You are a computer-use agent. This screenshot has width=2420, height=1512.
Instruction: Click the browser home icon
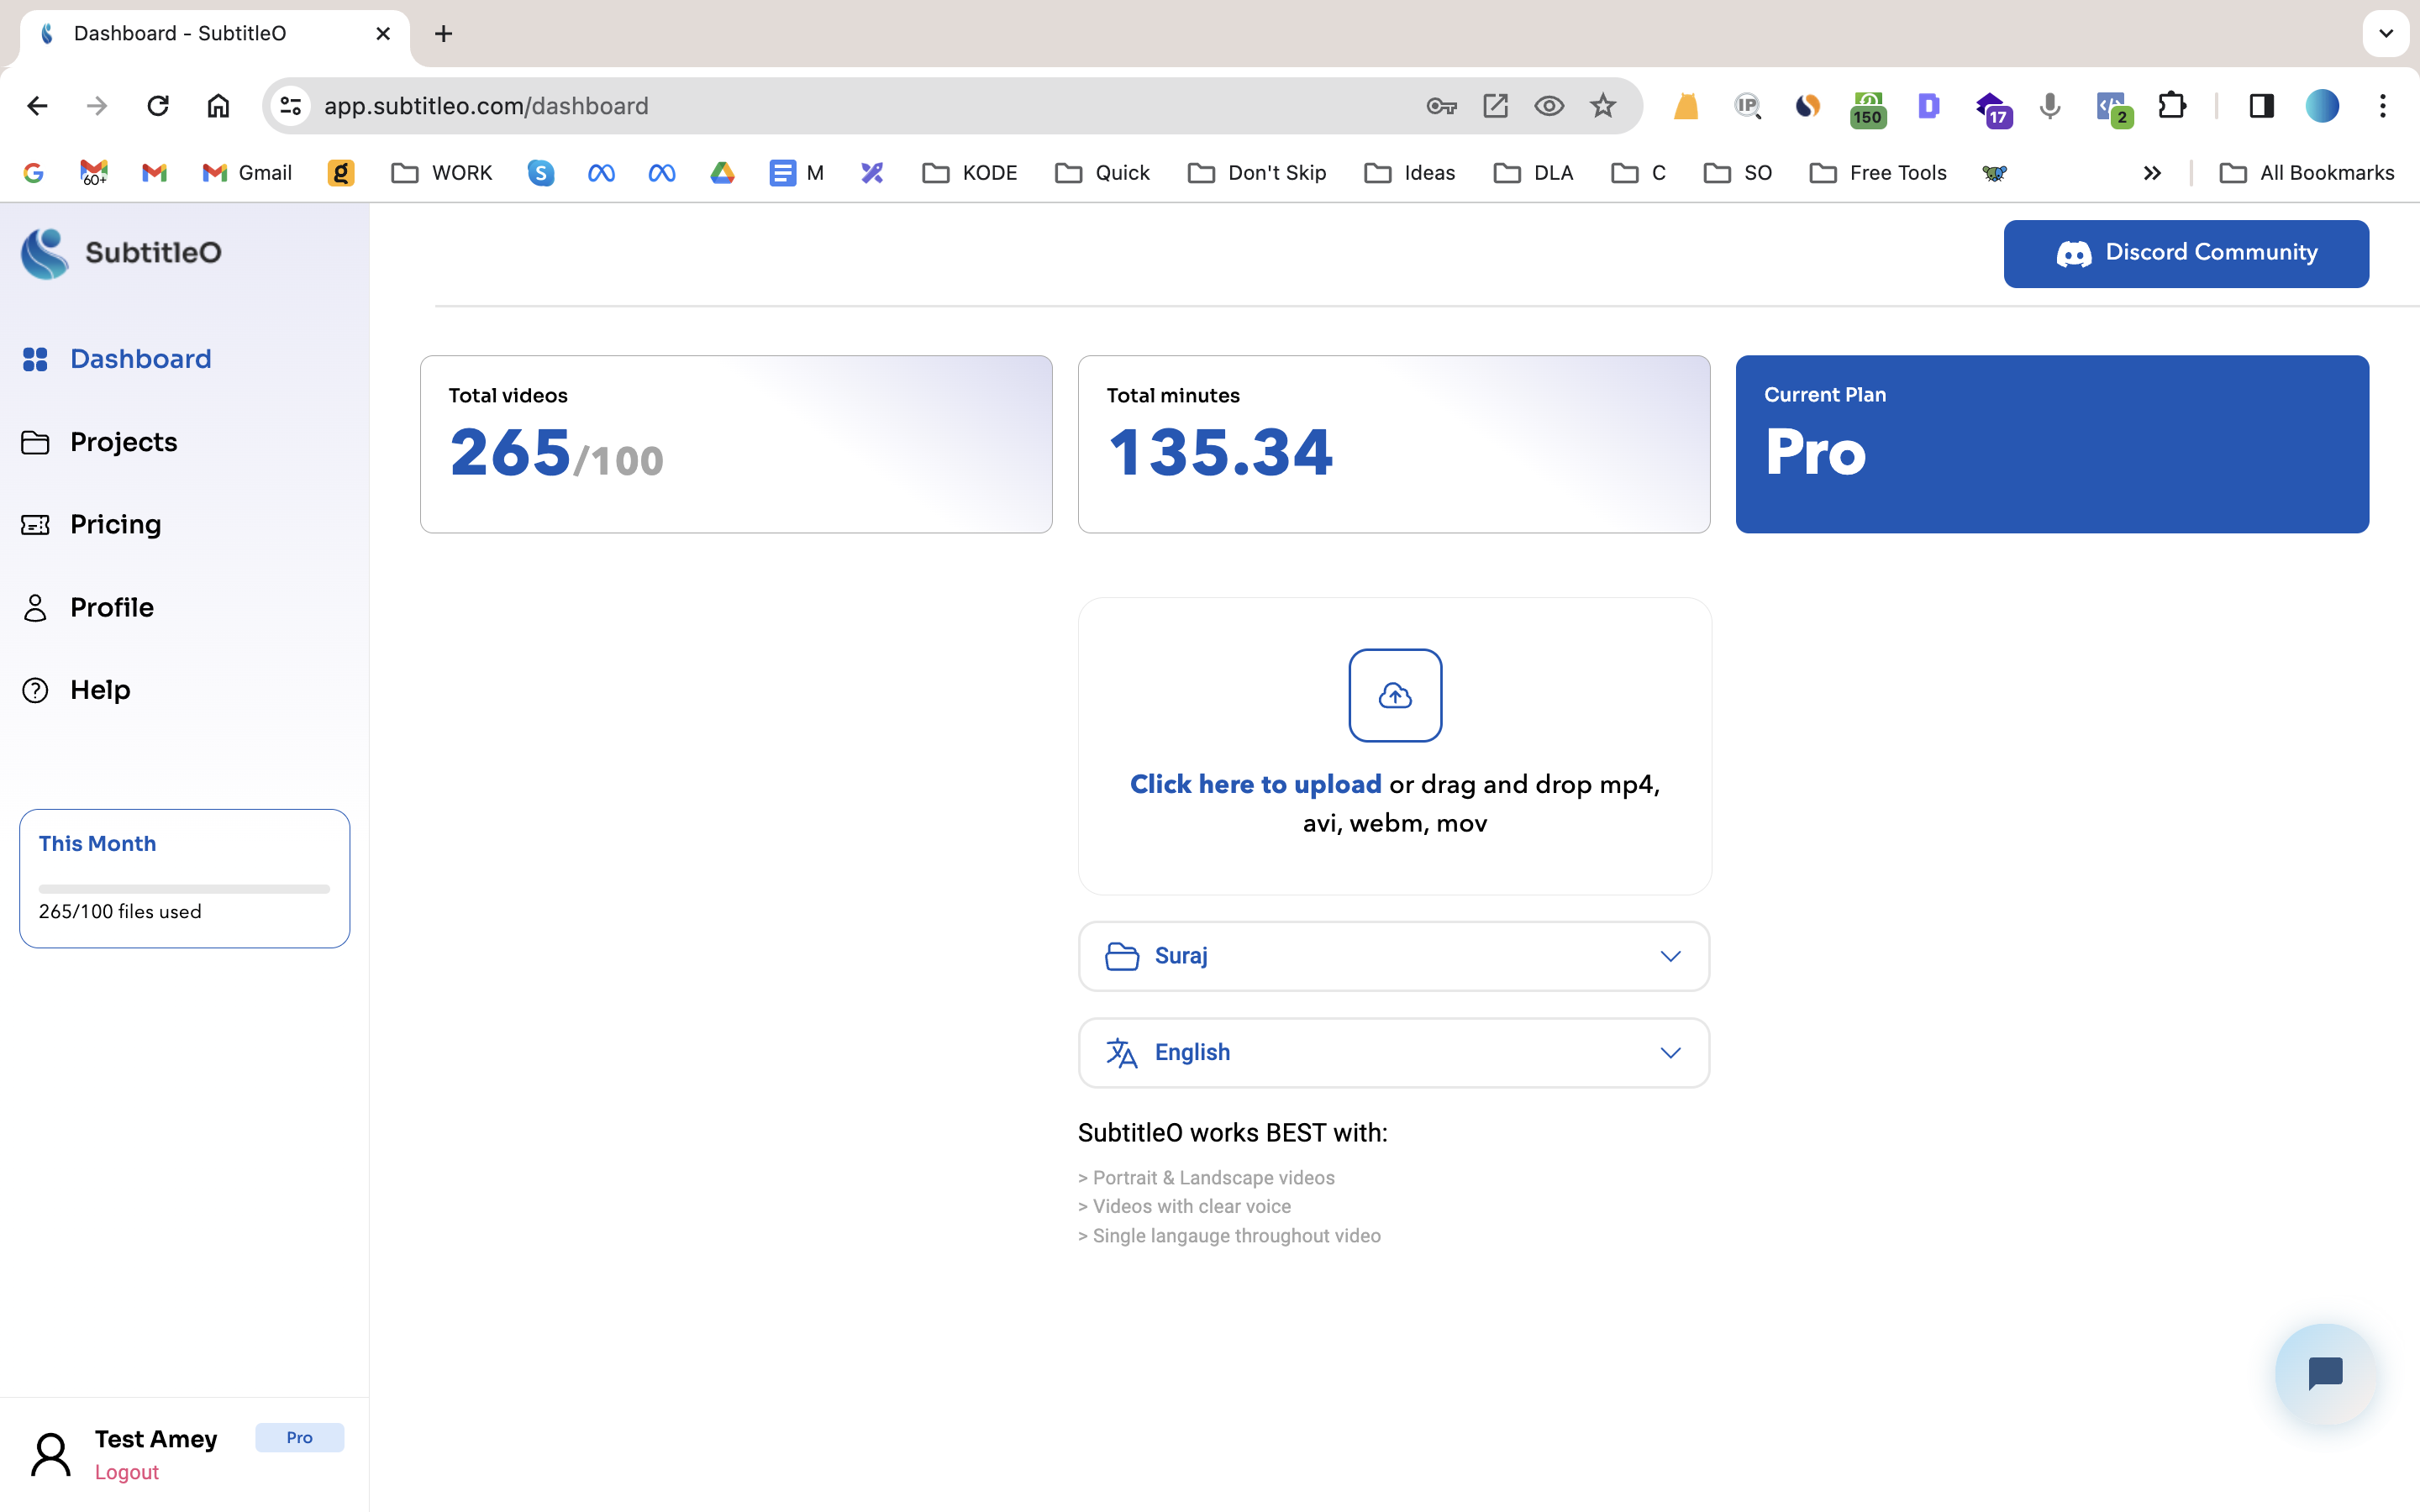[x=218, y=106]
